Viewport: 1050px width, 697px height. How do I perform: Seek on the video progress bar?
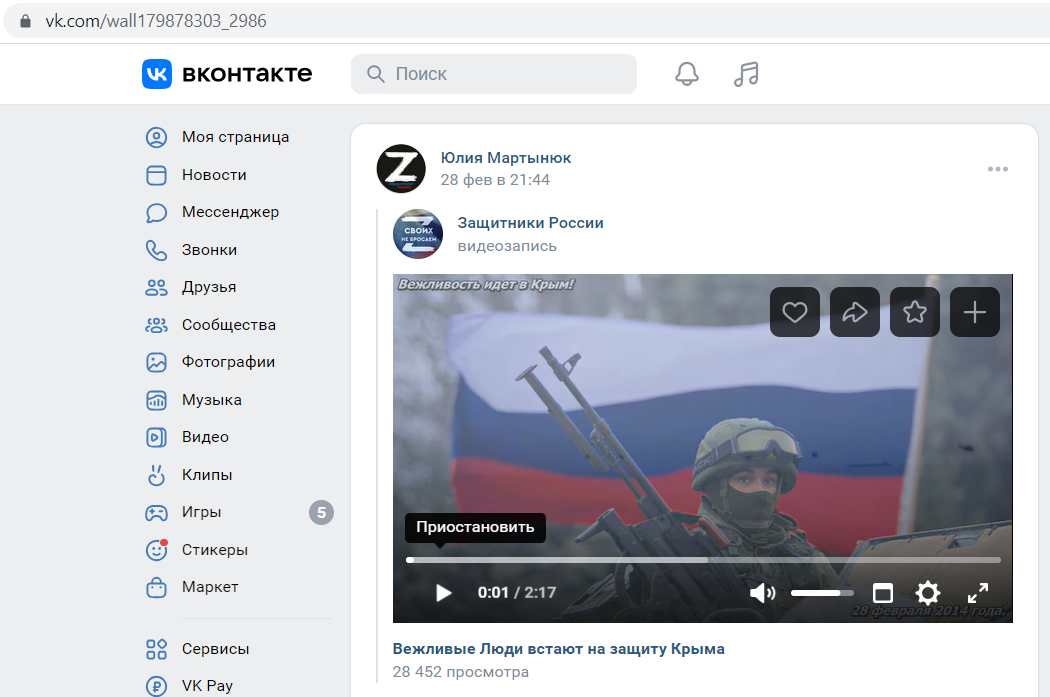click(703, 560)
